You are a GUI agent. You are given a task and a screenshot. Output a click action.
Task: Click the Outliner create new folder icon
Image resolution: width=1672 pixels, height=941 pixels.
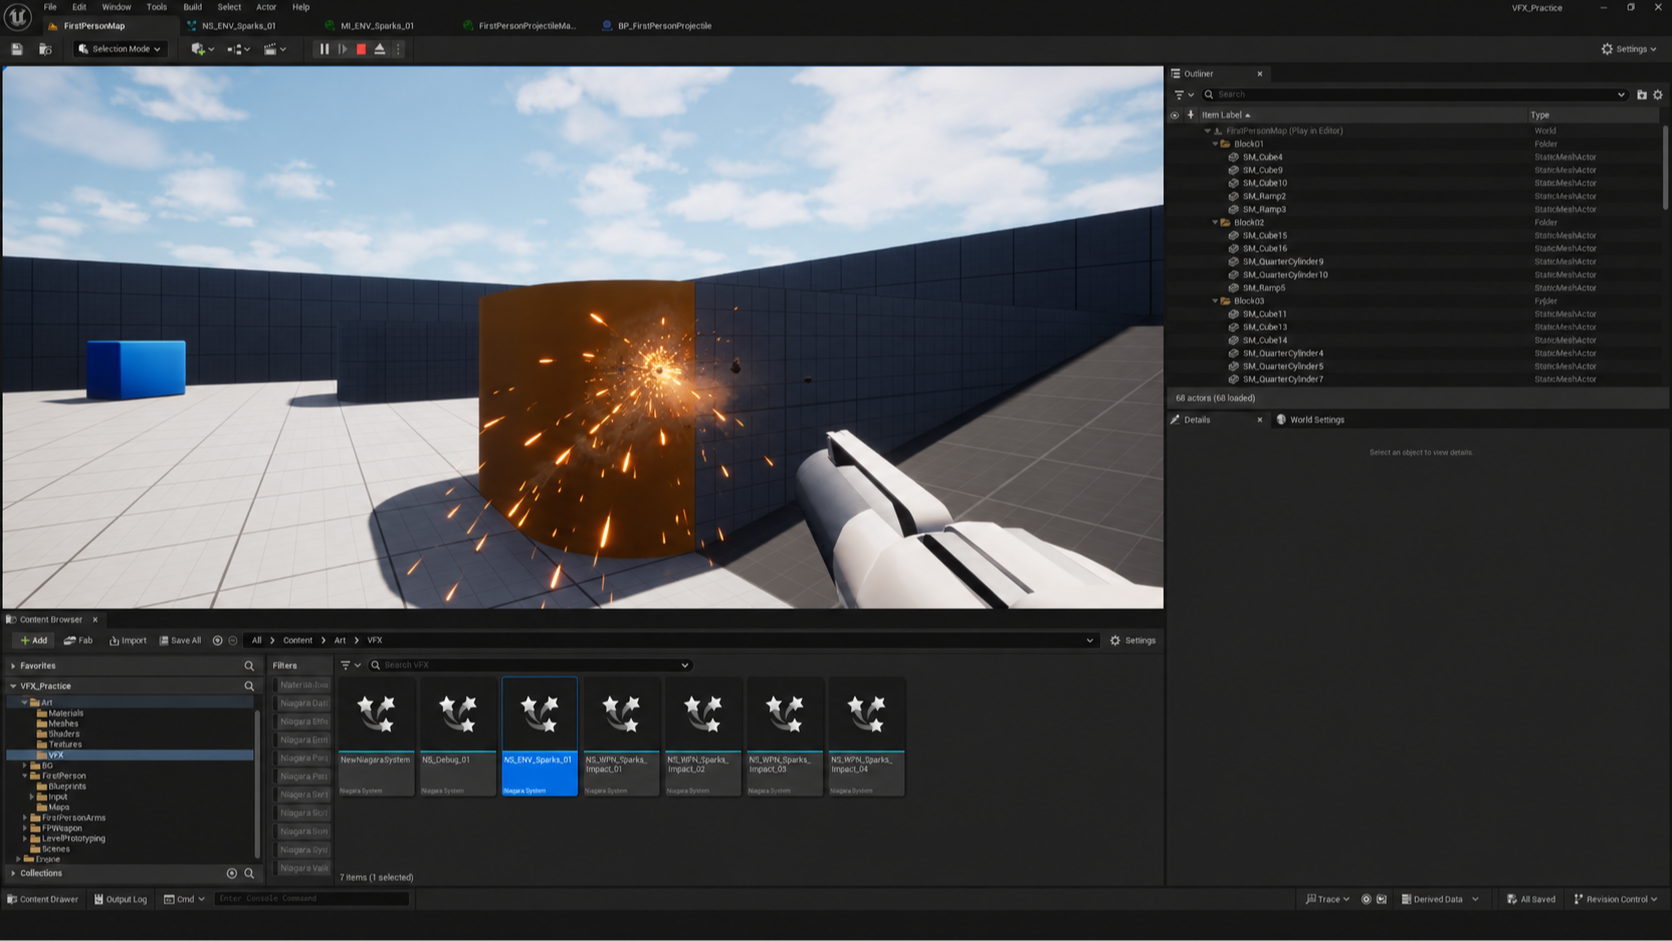pos(1641,95)
